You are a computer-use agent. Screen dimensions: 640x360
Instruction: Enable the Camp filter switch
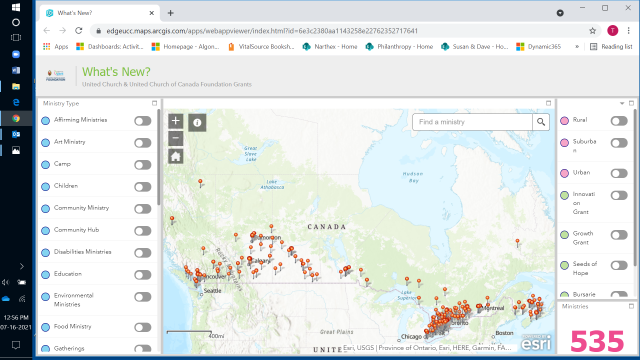(142, 165)
